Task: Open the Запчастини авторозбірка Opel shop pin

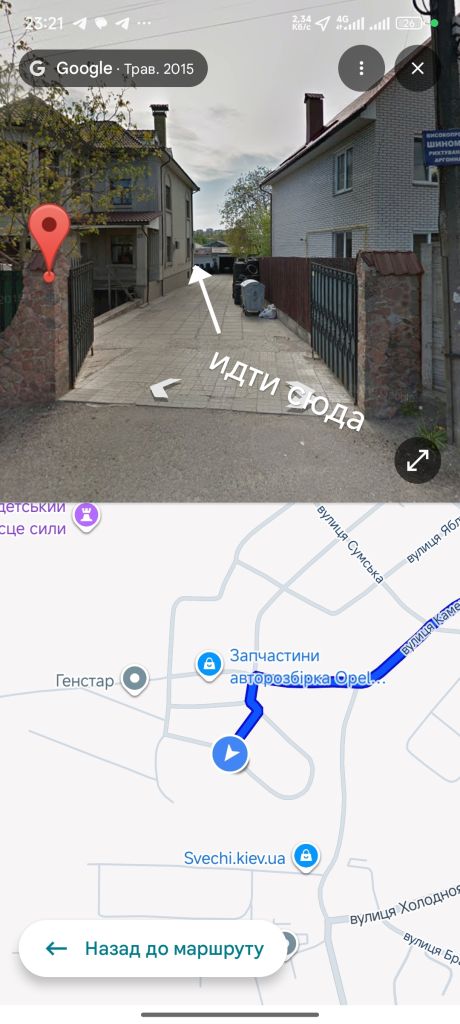Action: pyautogui.click(x=209, y=665)
